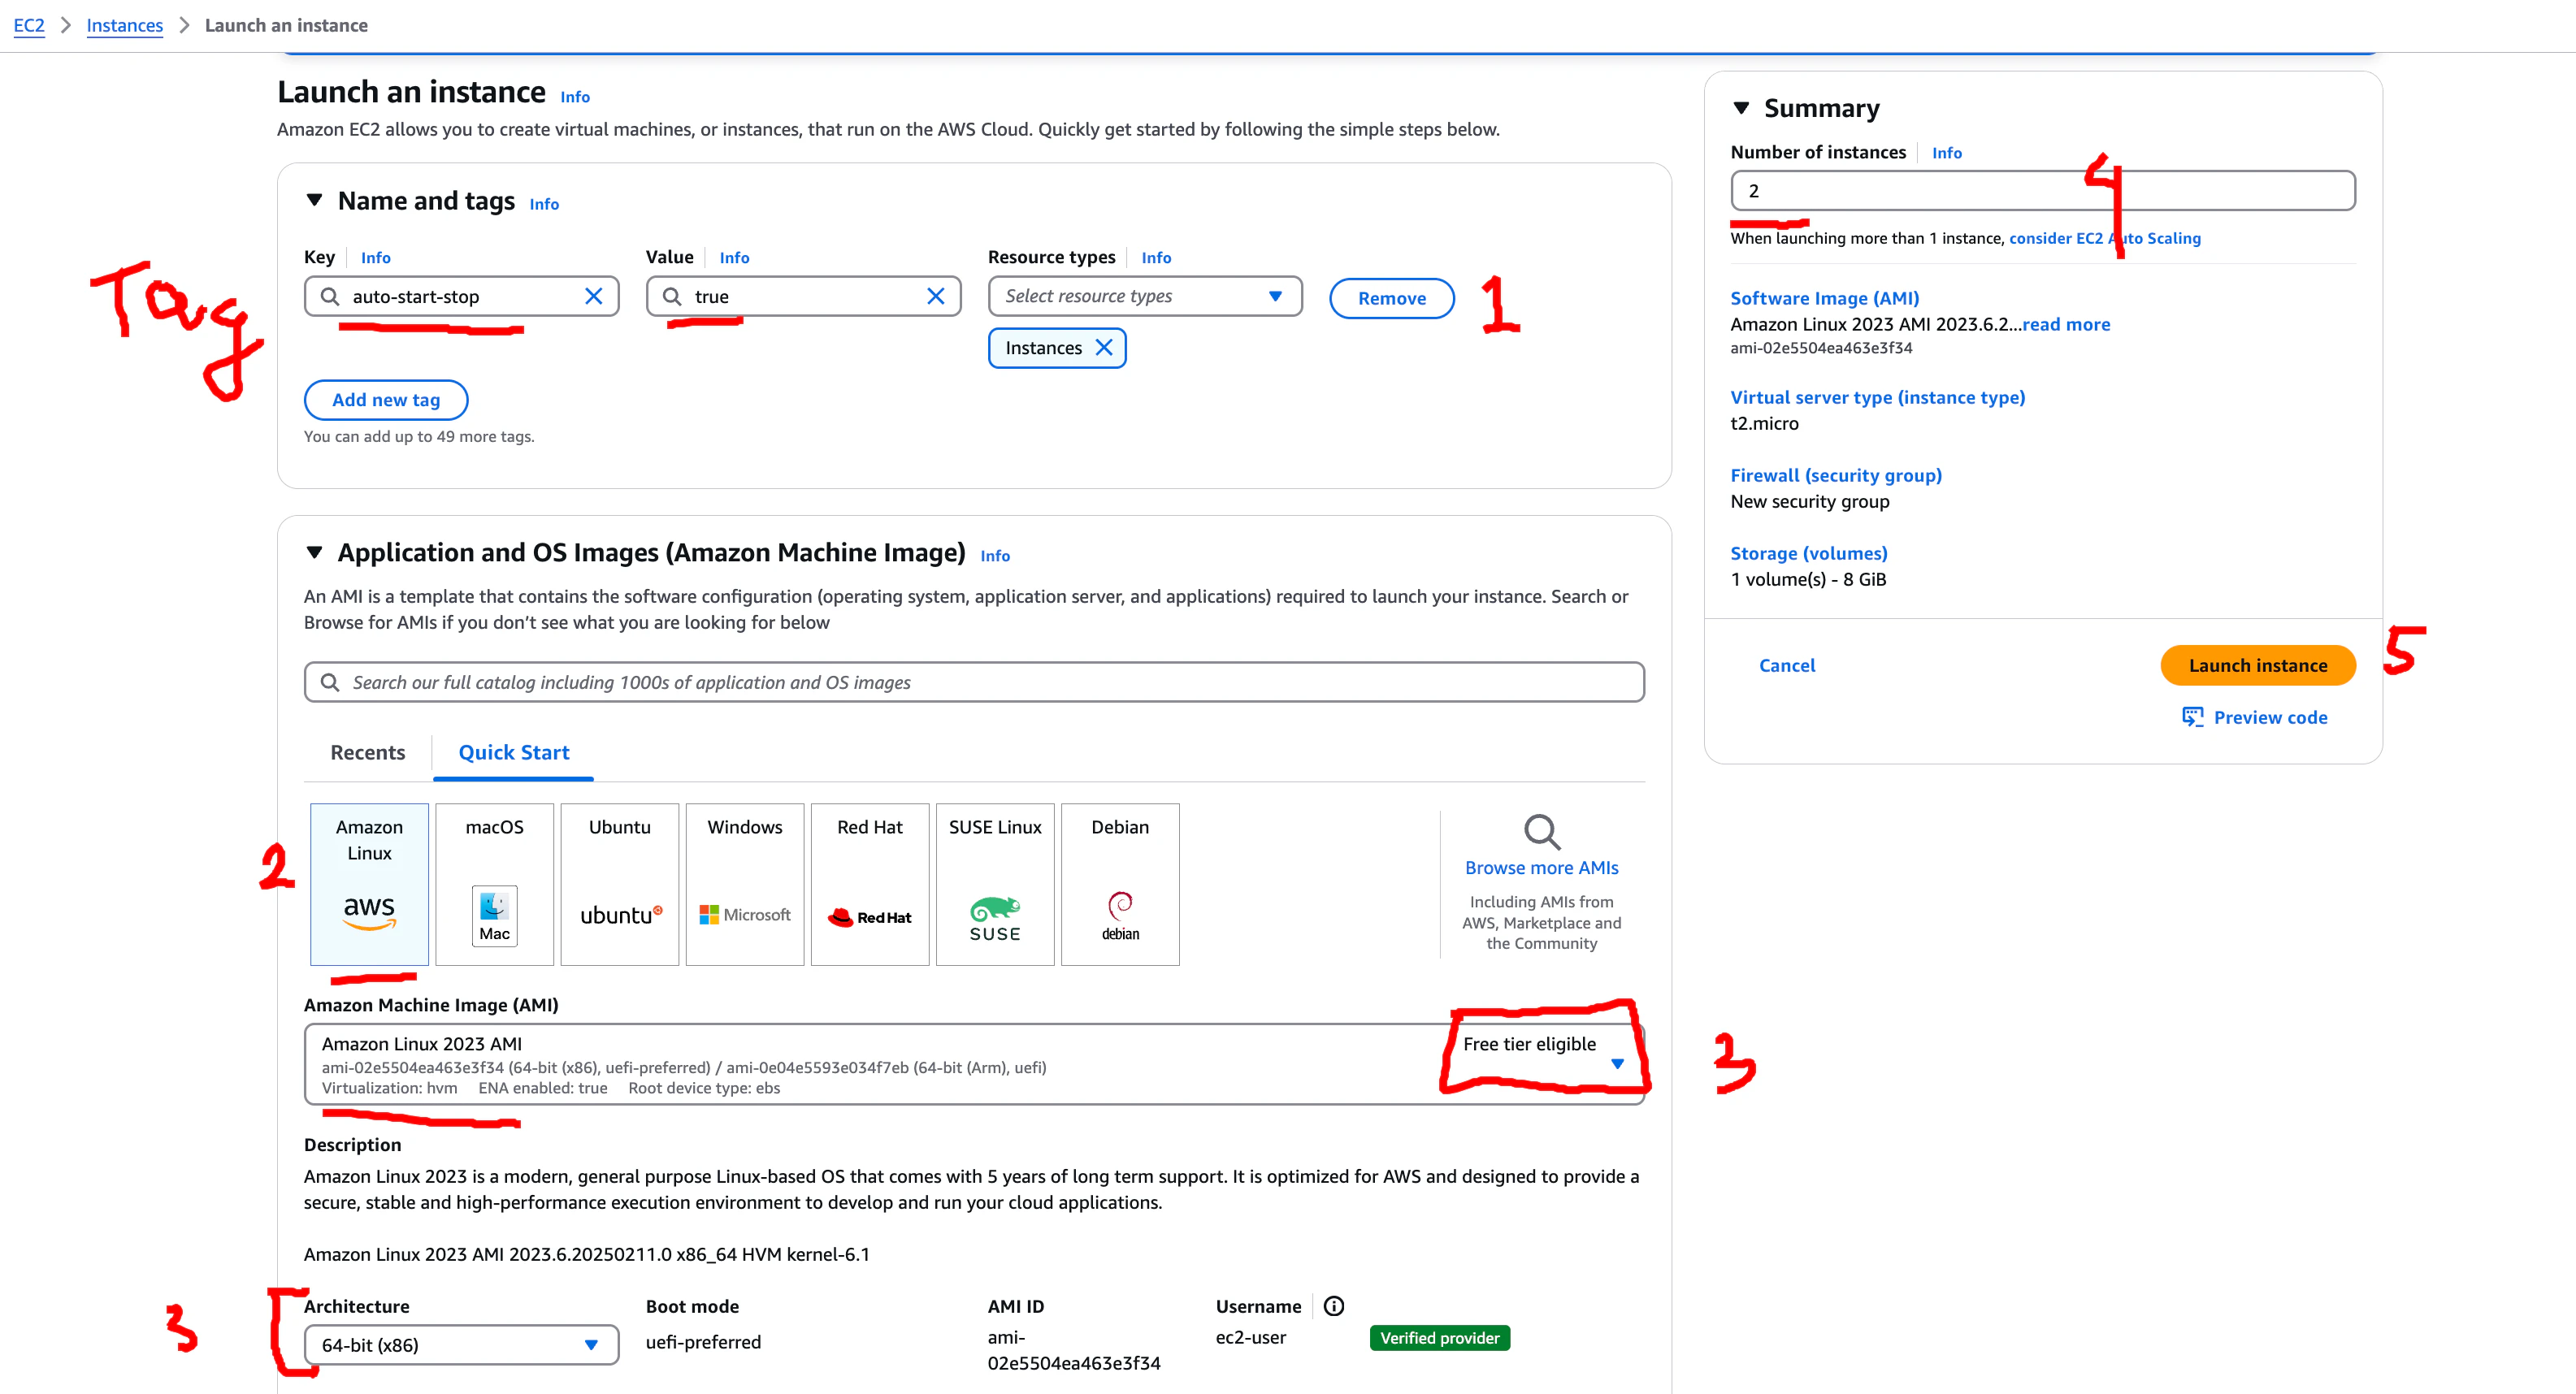Collapse the Name and tags section

tap(315, 200)
